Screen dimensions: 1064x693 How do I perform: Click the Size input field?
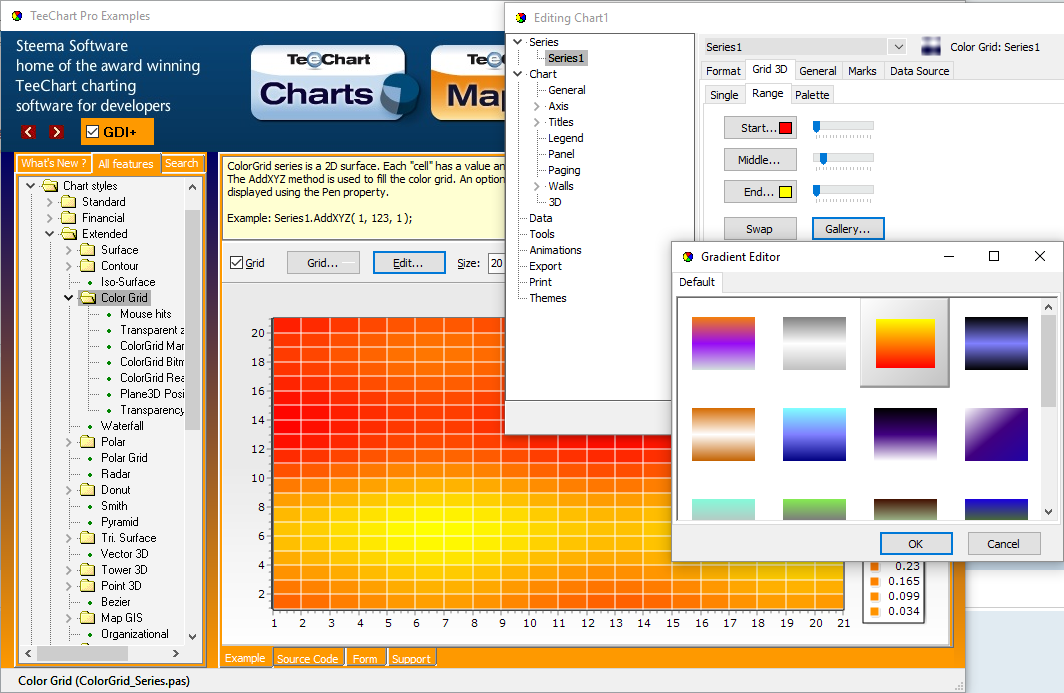pos(496,263)
